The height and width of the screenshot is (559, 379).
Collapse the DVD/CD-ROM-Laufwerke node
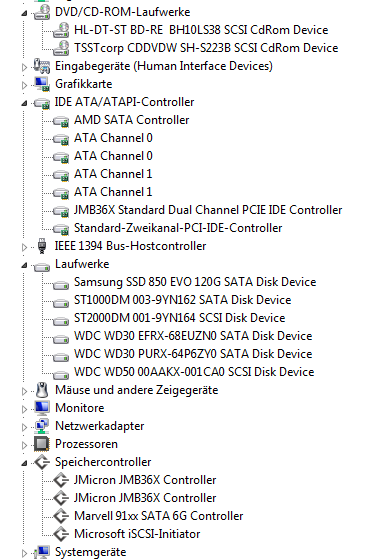coord(24,14)
